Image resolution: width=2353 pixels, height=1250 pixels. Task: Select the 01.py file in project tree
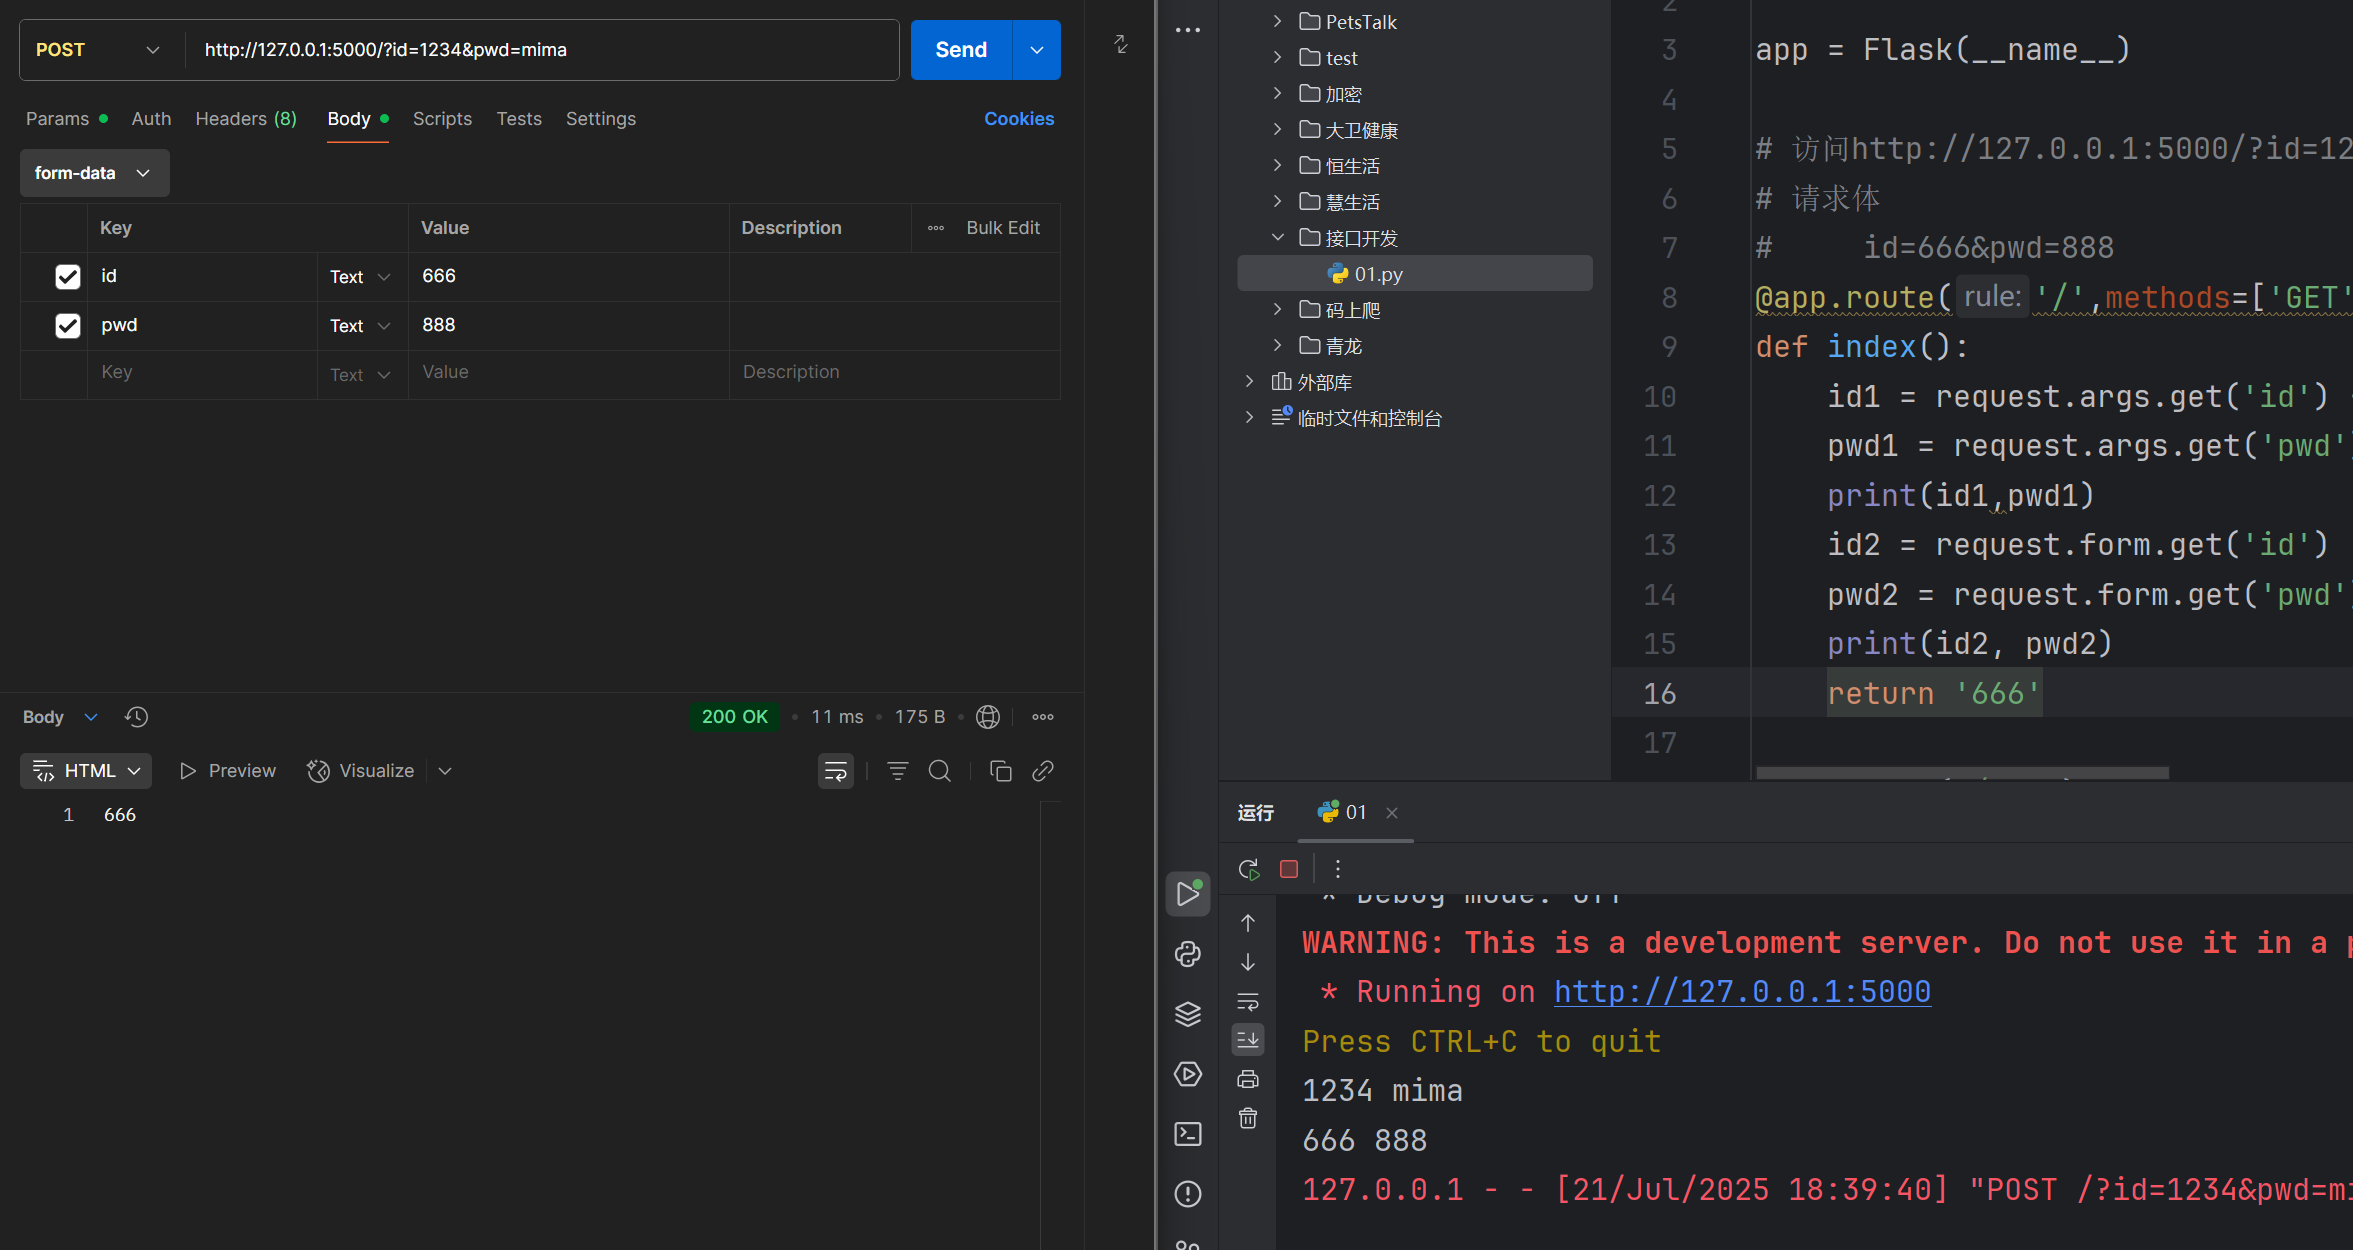pyautogui.click(x=1414, y=274)
